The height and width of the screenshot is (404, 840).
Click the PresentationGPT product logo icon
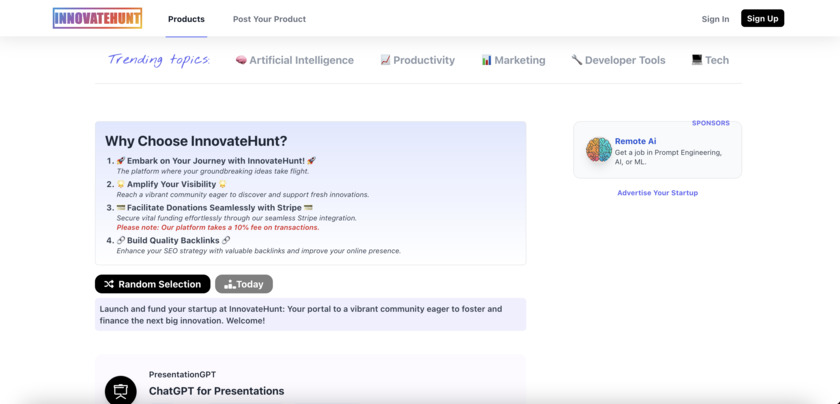tap(121, 390)
